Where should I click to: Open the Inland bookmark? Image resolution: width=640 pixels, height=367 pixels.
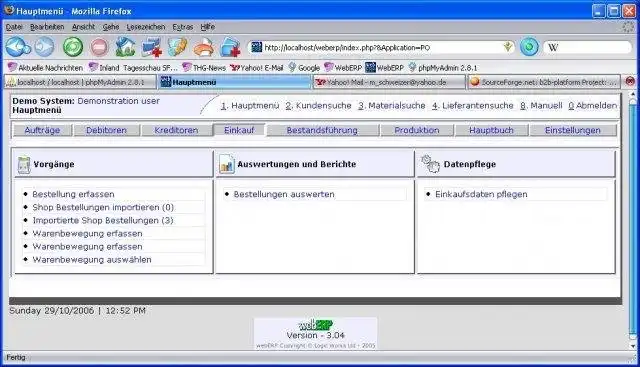pos(104,68)
